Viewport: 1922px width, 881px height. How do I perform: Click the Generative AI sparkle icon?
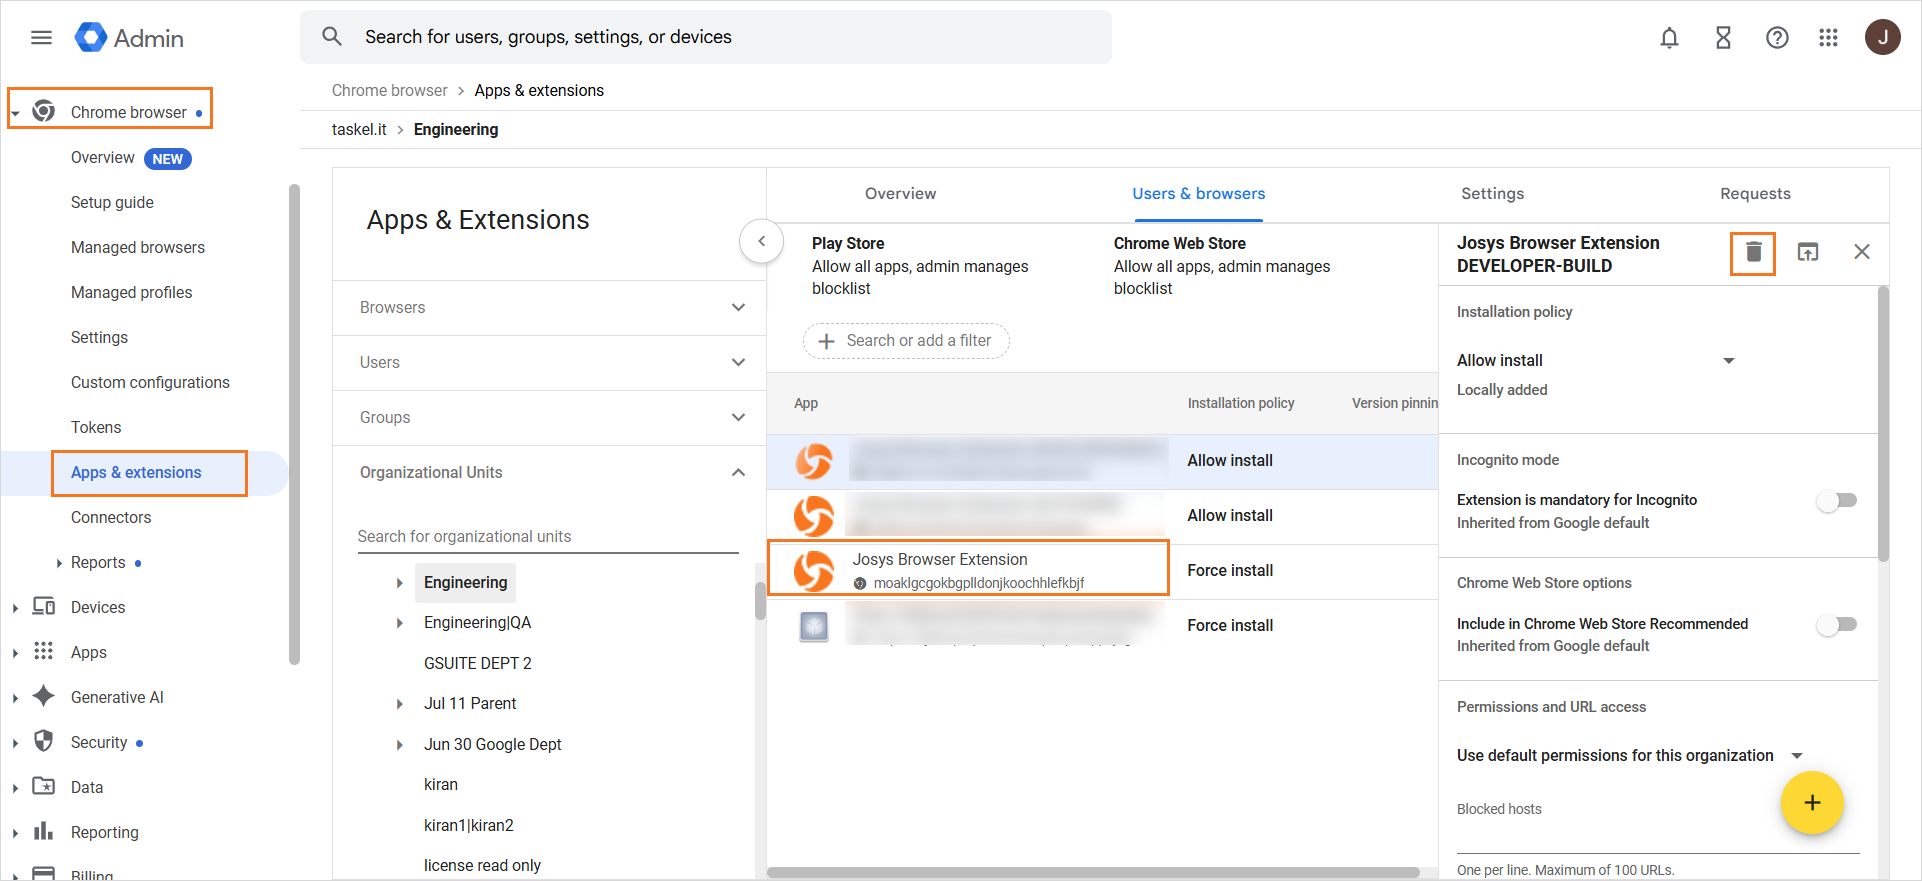coord(44,696)
